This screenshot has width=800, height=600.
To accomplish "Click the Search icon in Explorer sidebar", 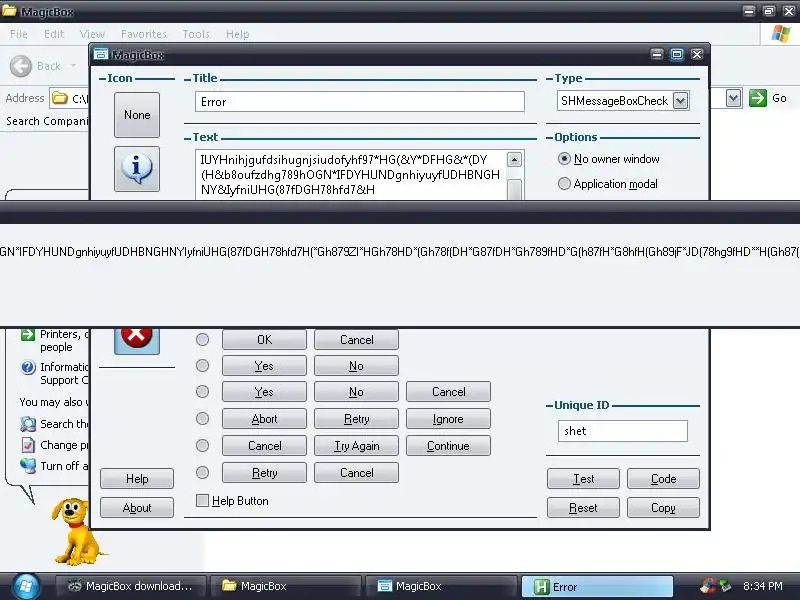I will coord(28,424).
